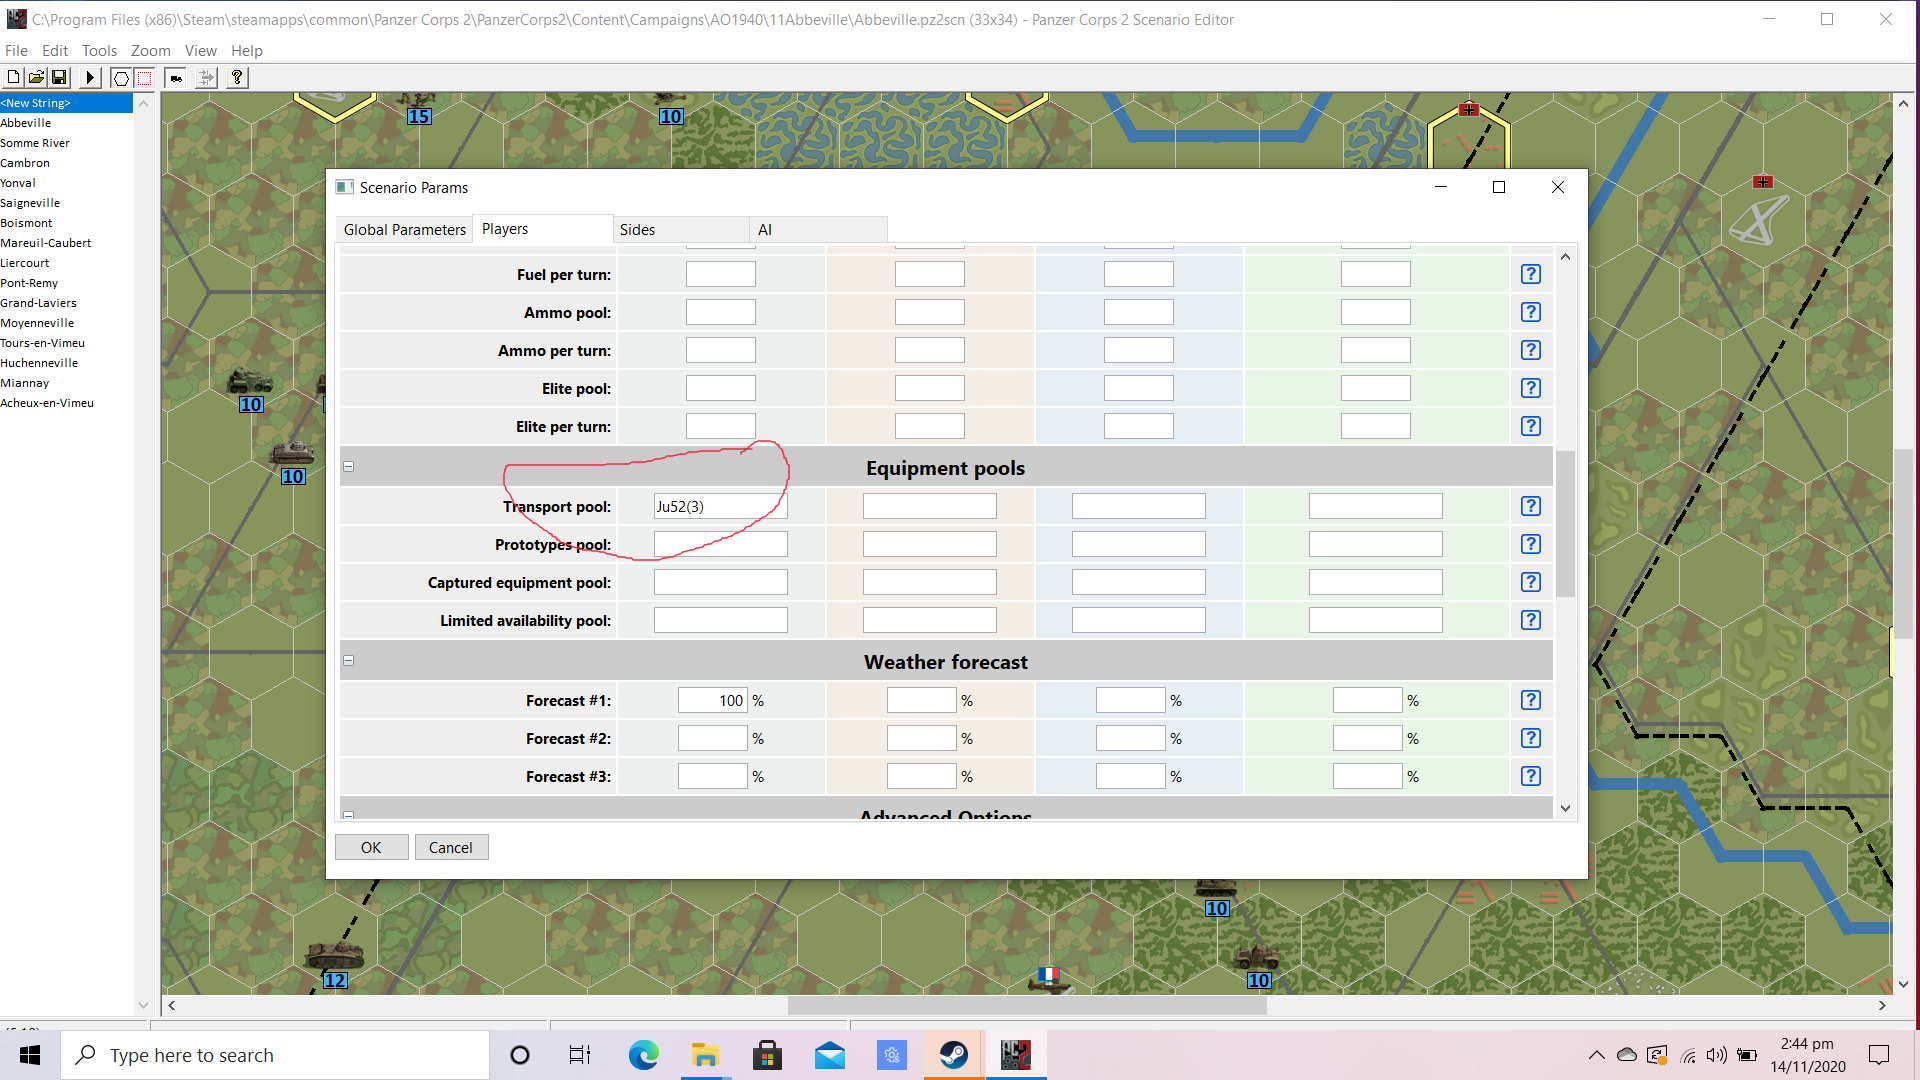
Task: Click the New scenario toolbar icon
Action: tap(14, 77)
